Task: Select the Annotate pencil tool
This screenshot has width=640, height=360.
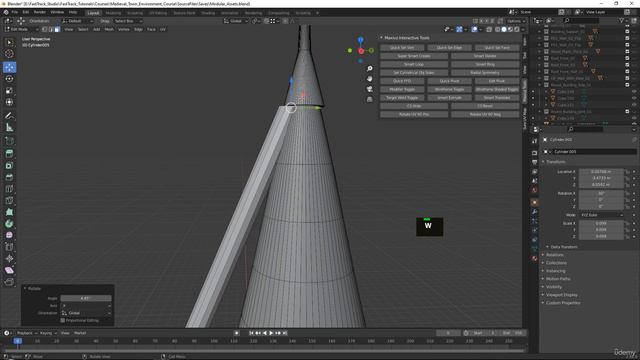Action: click(x=9, y=116)
